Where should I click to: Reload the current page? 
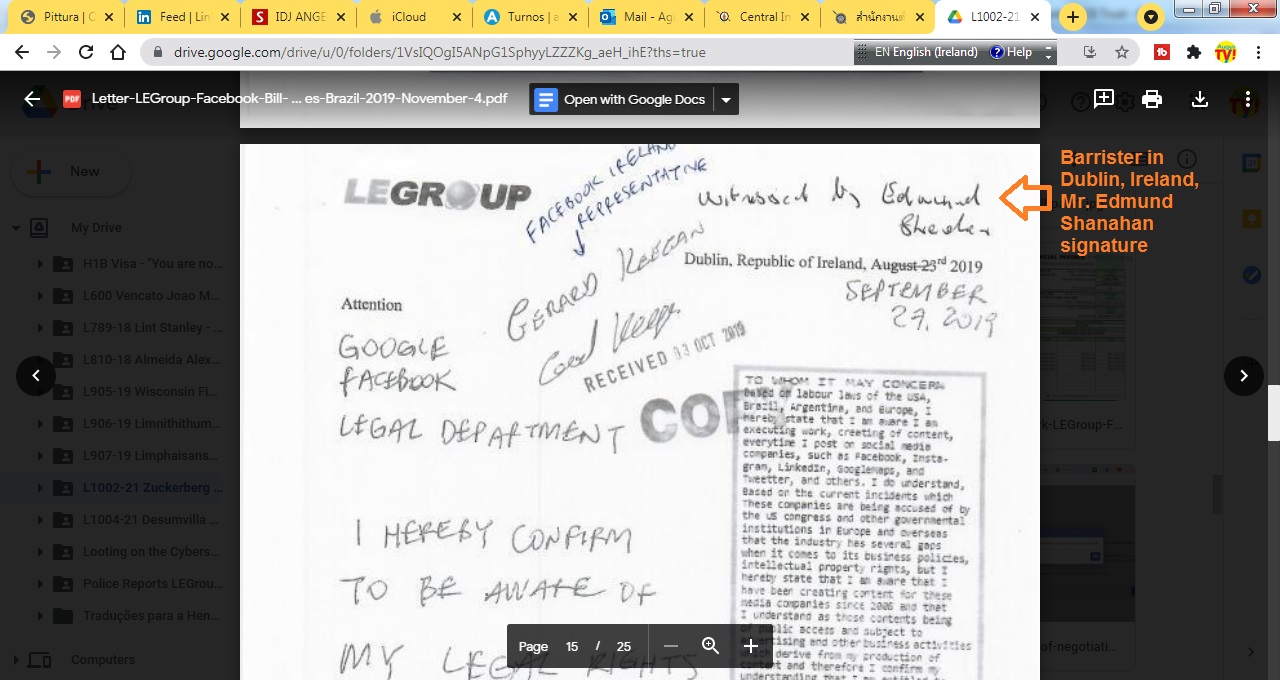tap(86, 52)
